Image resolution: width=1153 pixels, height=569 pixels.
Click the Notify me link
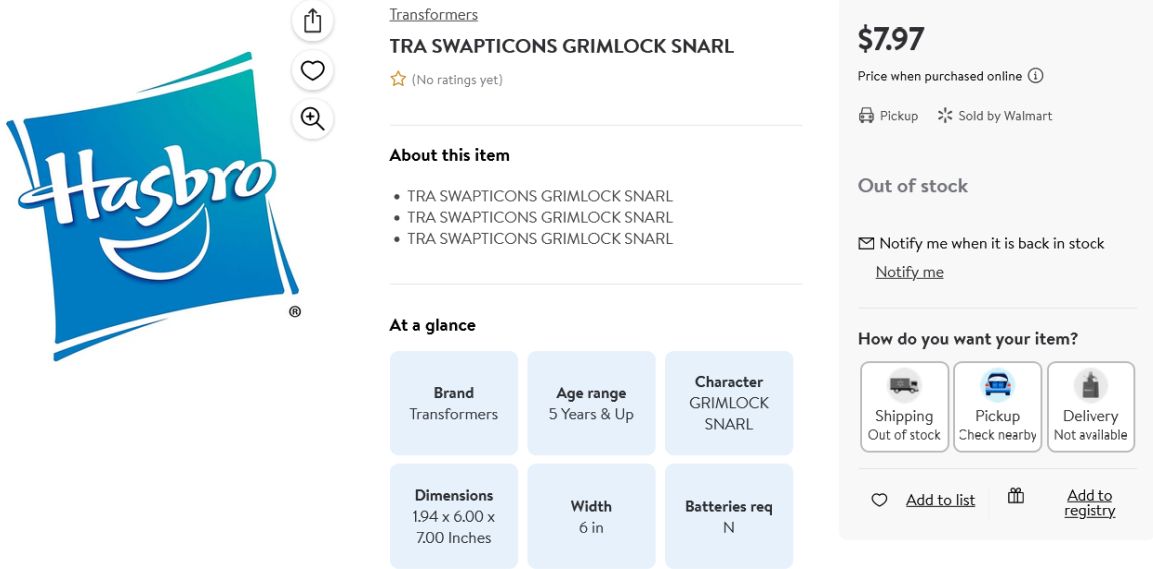pos(909,272)
